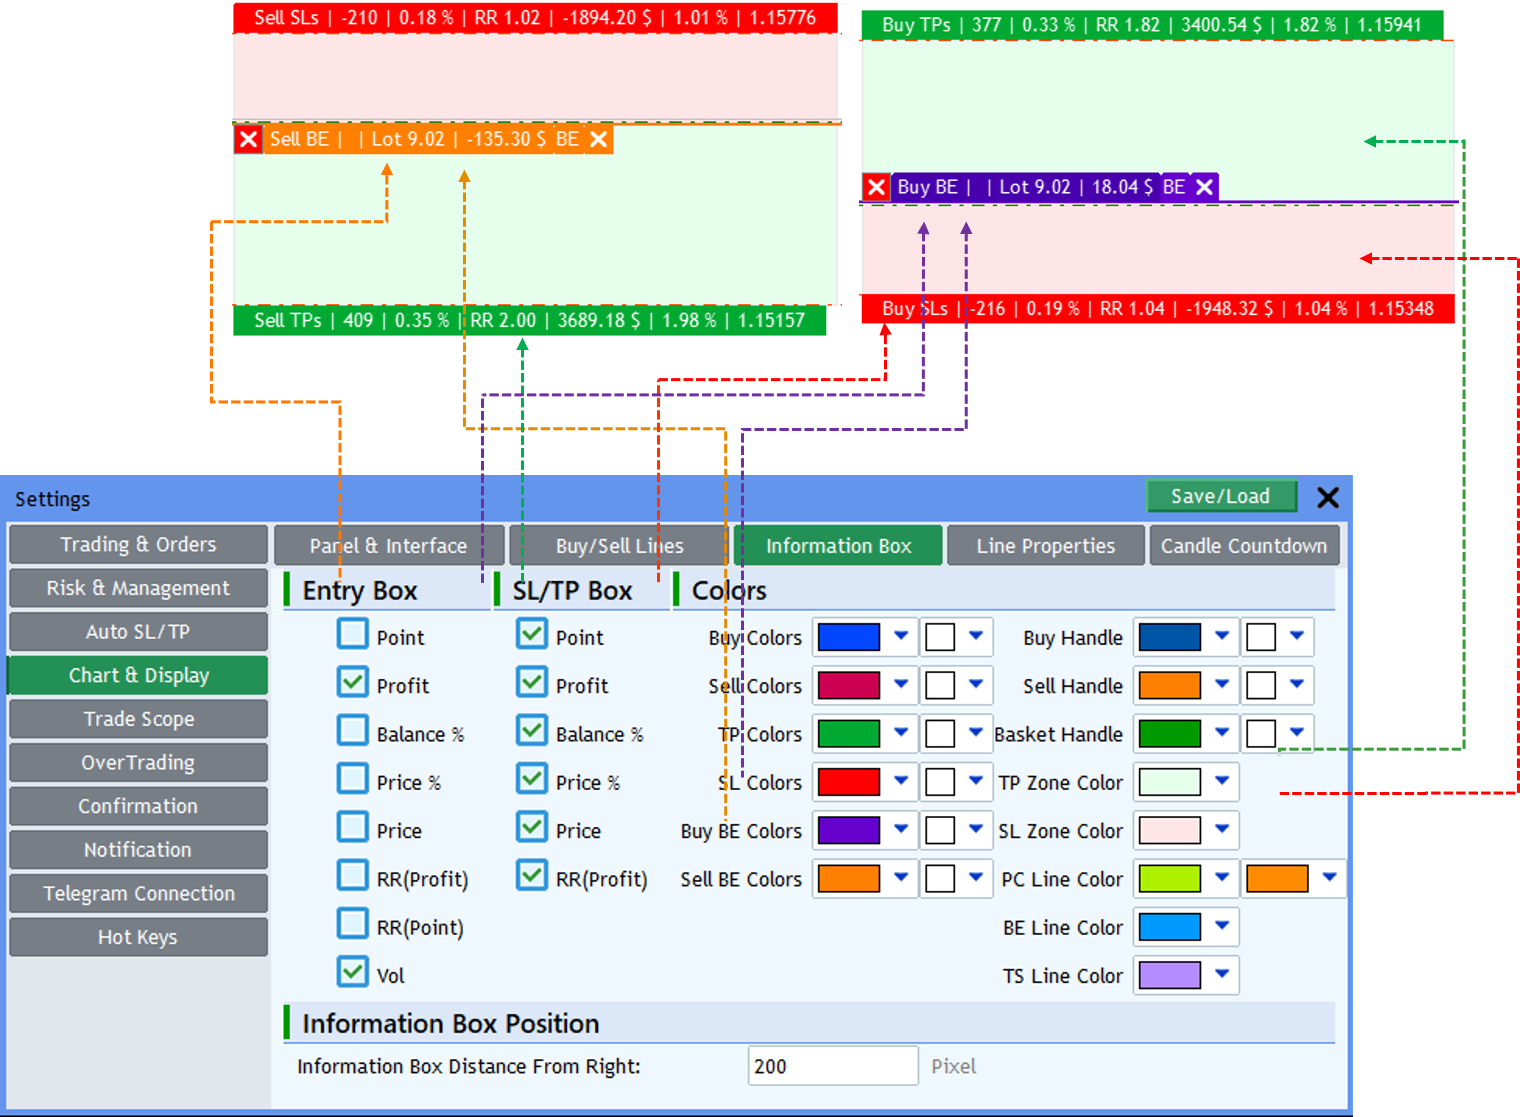Screen dimensions: 1520x1117
Task: Uncheck Point in SL/TP Box
Action: (x=532, y=634)
